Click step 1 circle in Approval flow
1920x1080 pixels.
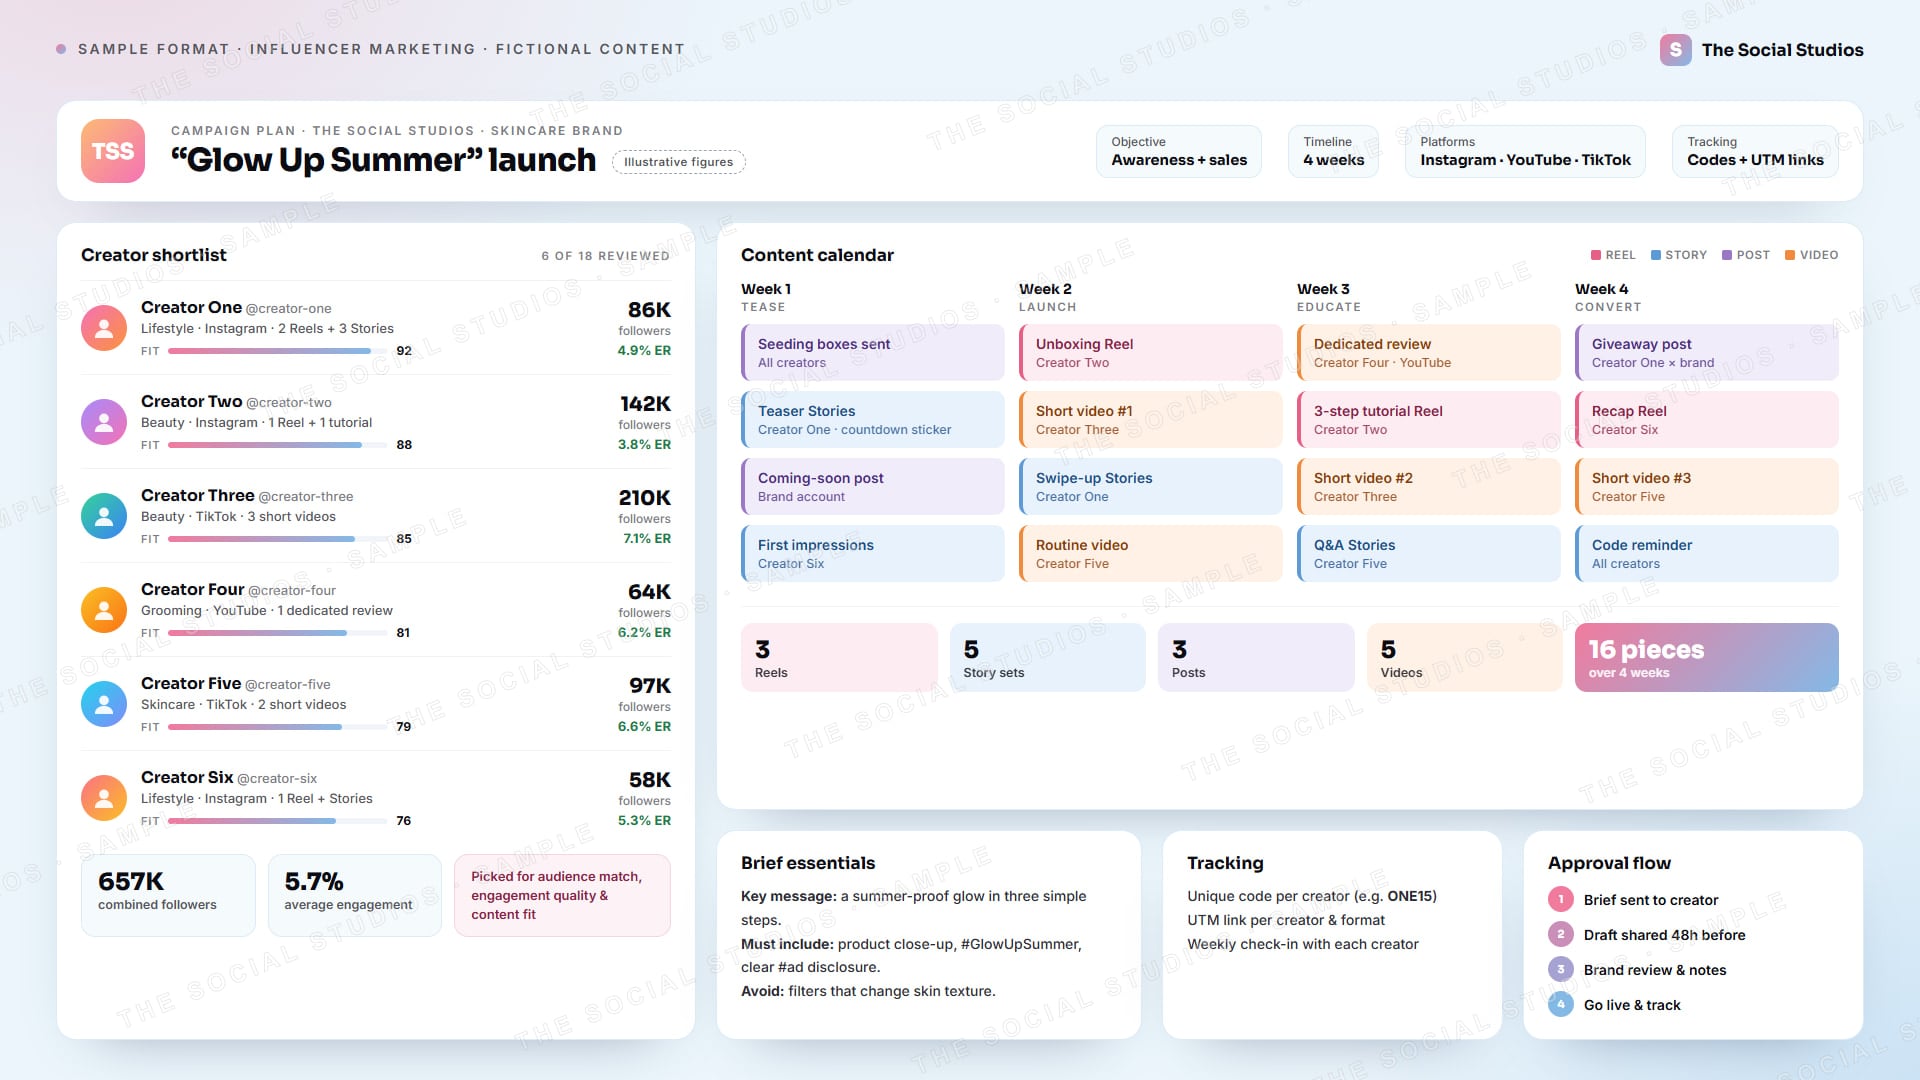[1561, 900]
